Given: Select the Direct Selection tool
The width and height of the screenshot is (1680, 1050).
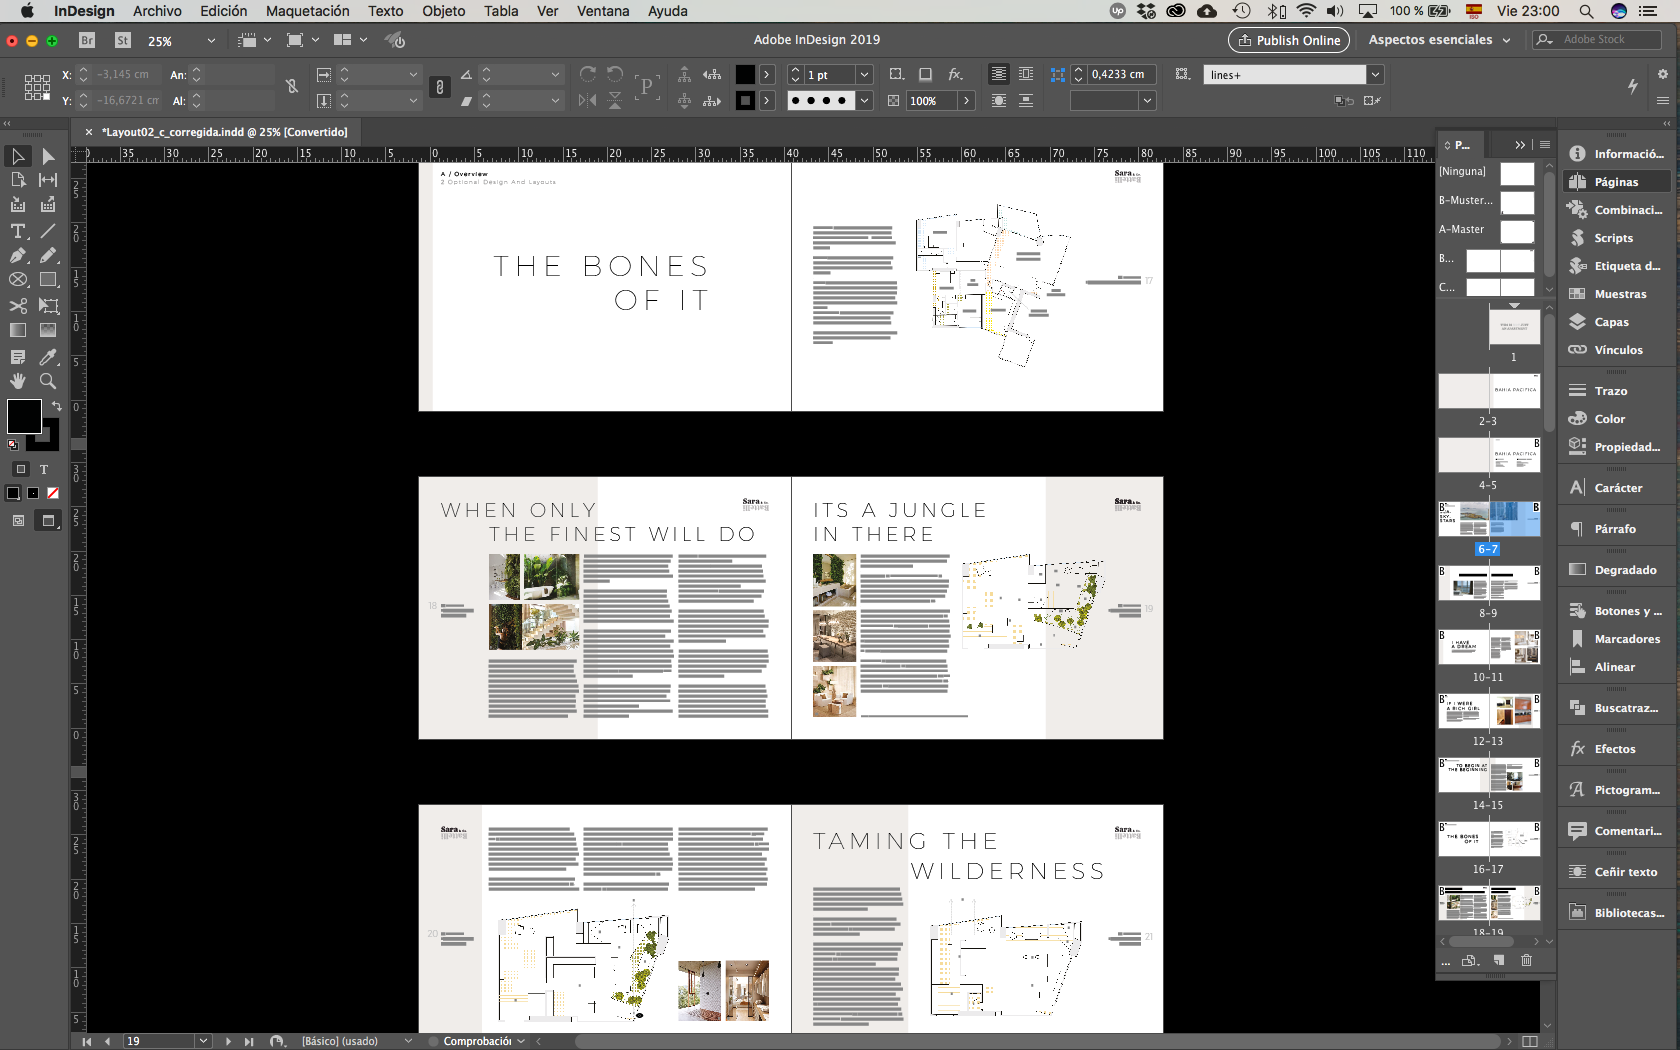Looking at the screenshot, I should tap(48, 156).
